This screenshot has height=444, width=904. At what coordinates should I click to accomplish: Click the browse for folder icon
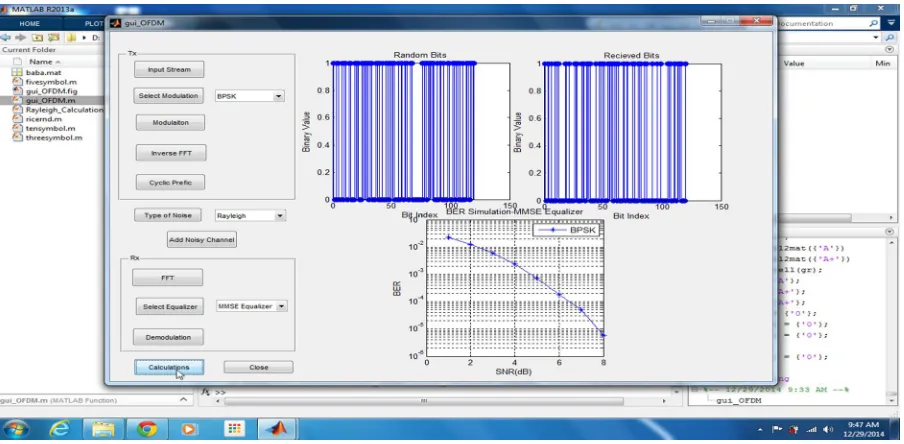[x=54, y=37]
